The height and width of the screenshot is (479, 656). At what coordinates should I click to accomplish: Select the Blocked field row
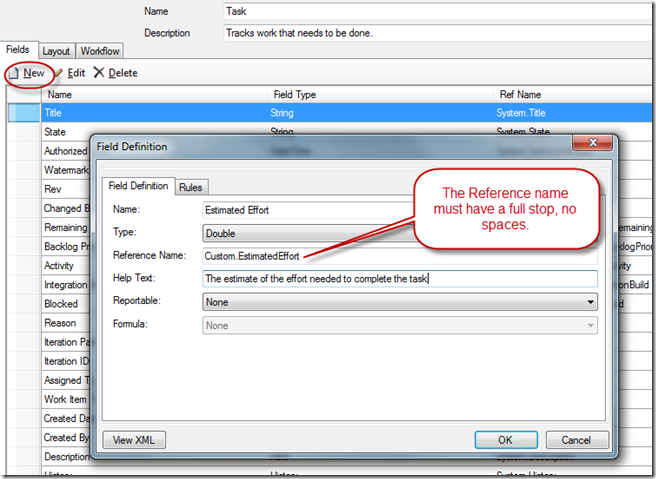tap(61, 304)
